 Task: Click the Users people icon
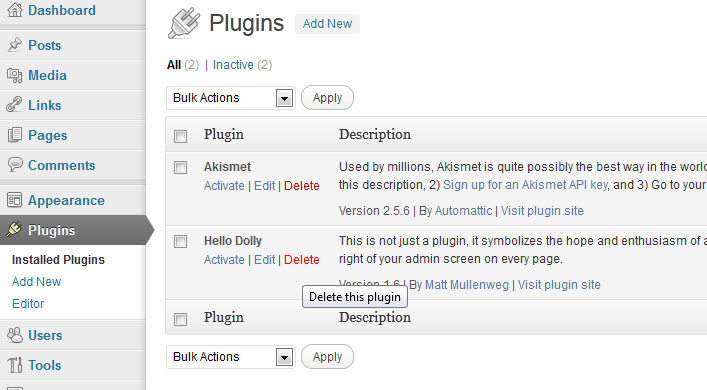click(x=14, y=335)
